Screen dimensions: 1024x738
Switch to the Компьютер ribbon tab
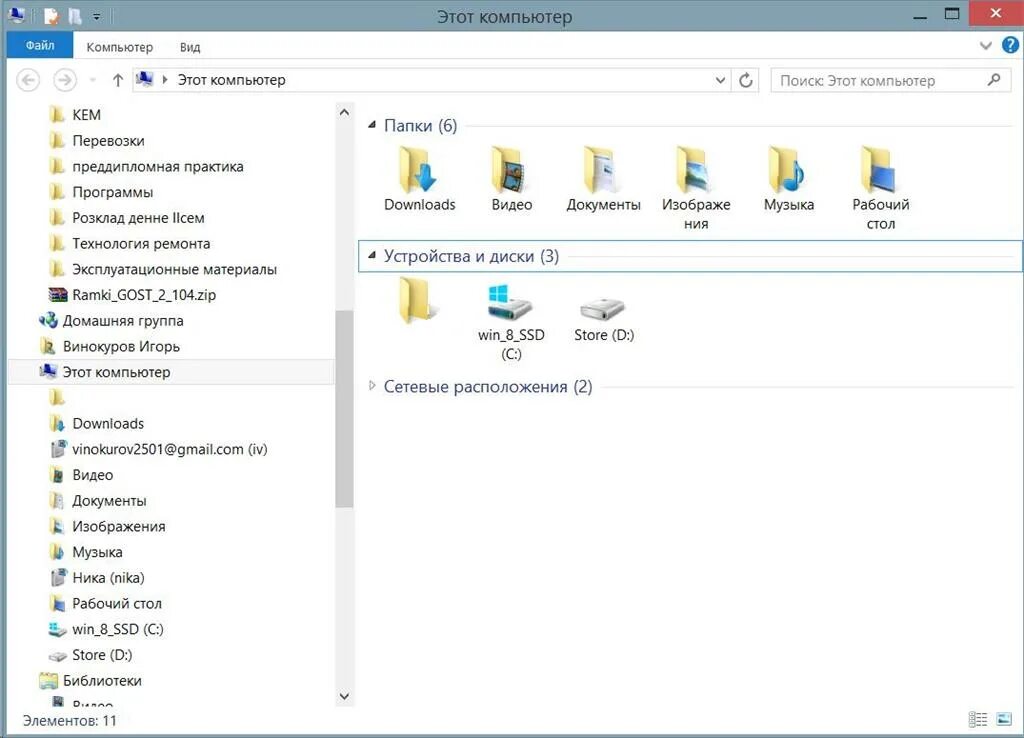(120, 47)
